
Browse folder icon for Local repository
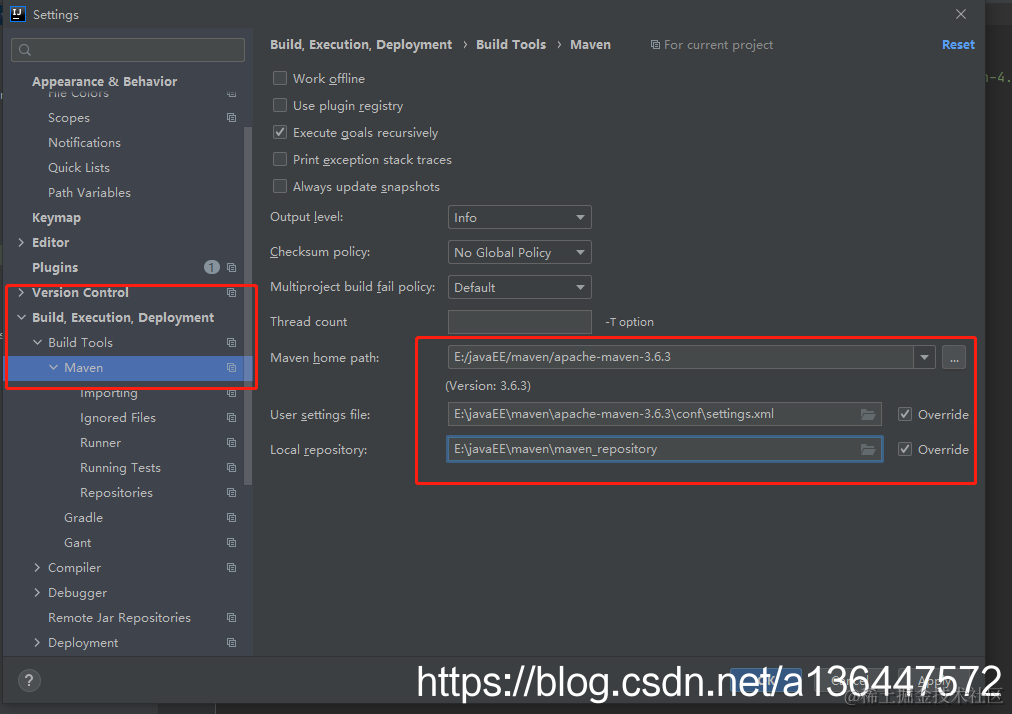pos(868,449)
